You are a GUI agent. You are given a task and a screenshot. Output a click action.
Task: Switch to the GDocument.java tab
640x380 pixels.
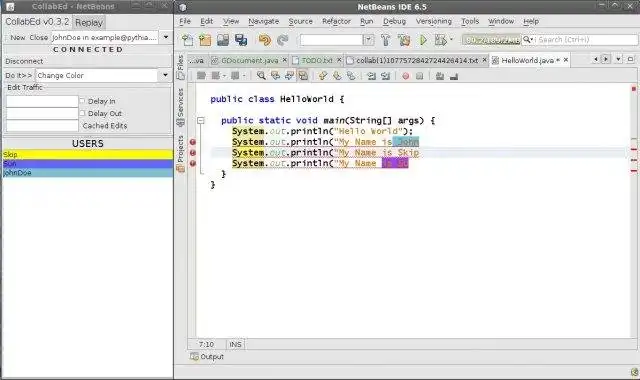point(249,60)
